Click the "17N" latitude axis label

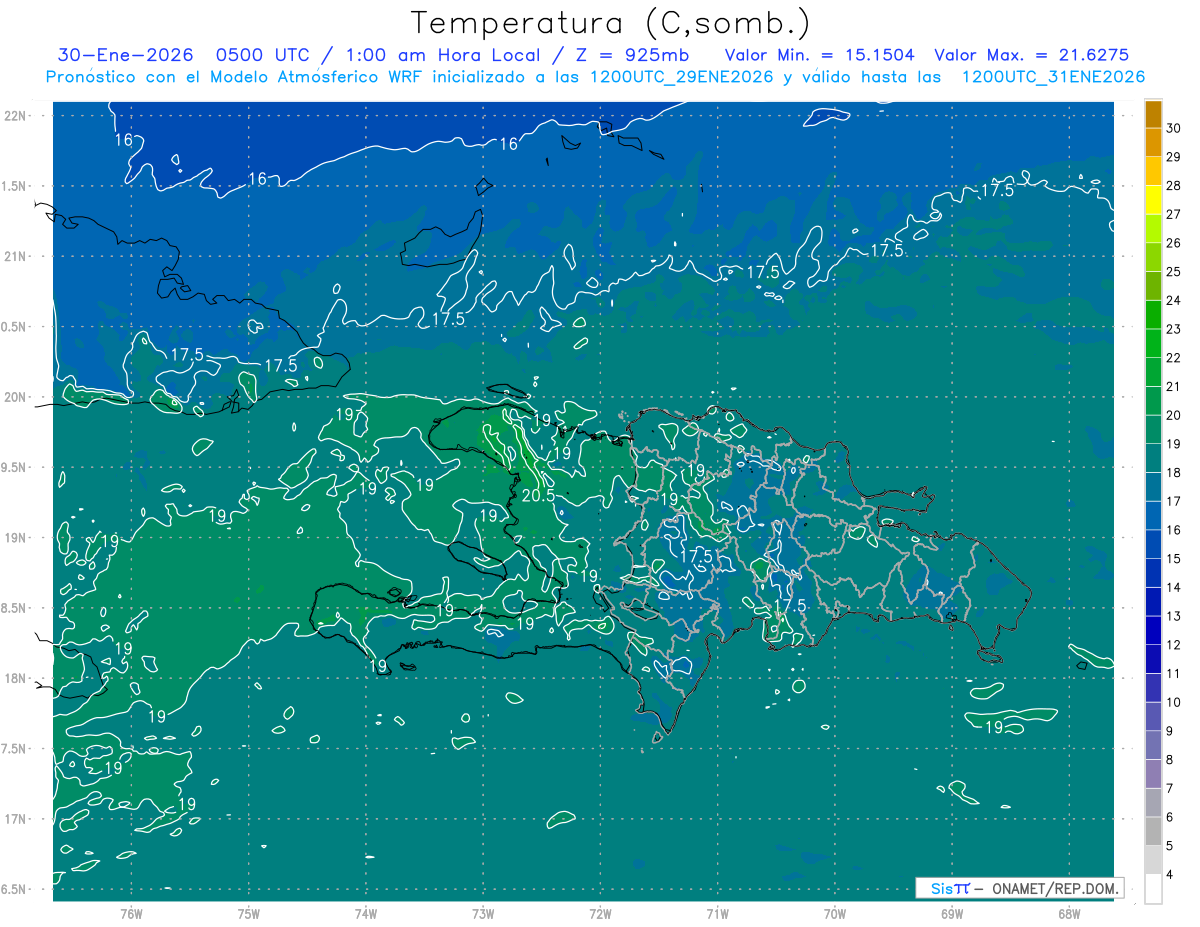point(16,819)
